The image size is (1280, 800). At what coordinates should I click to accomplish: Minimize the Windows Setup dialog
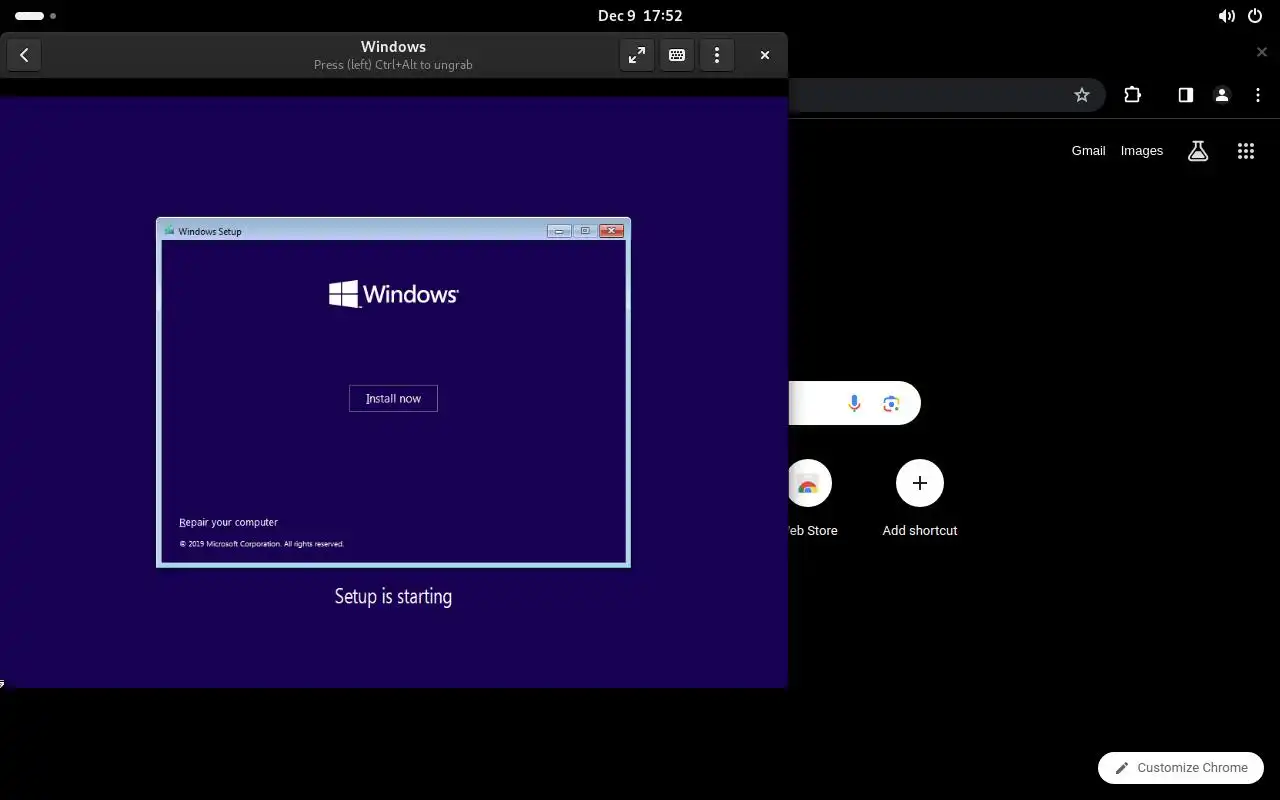(559, 231)
